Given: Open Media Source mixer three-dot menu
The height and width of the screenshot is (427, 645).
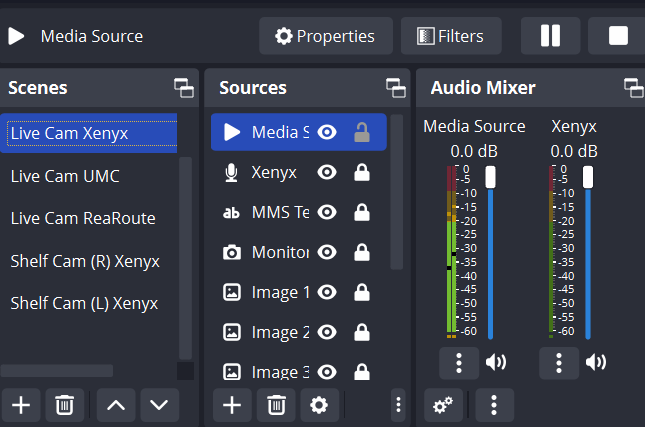Looking at the screenshot, I should pyautogui.click(x=459, y=362).
